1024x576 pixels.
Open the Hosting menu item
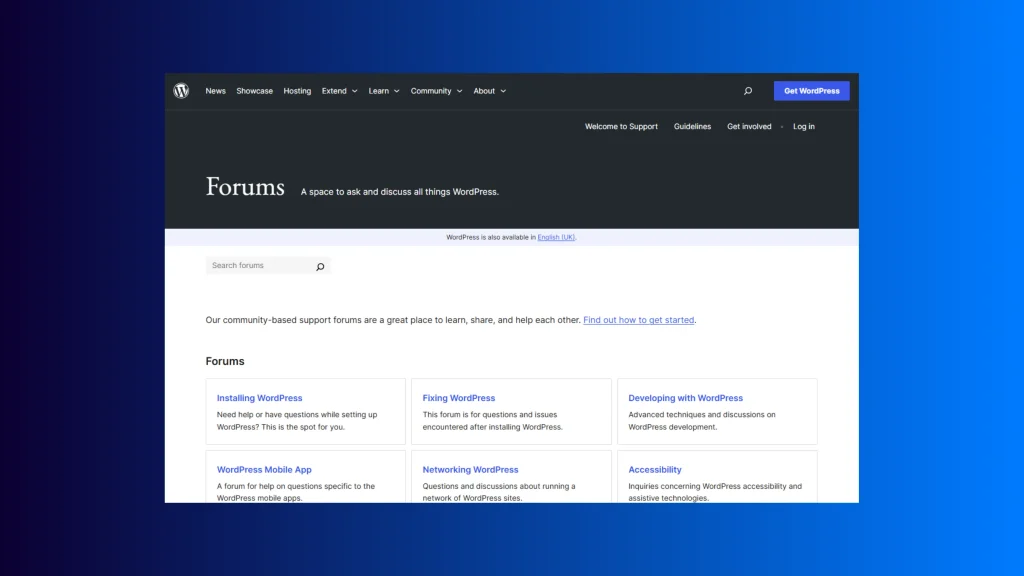[x=297, y=91]
